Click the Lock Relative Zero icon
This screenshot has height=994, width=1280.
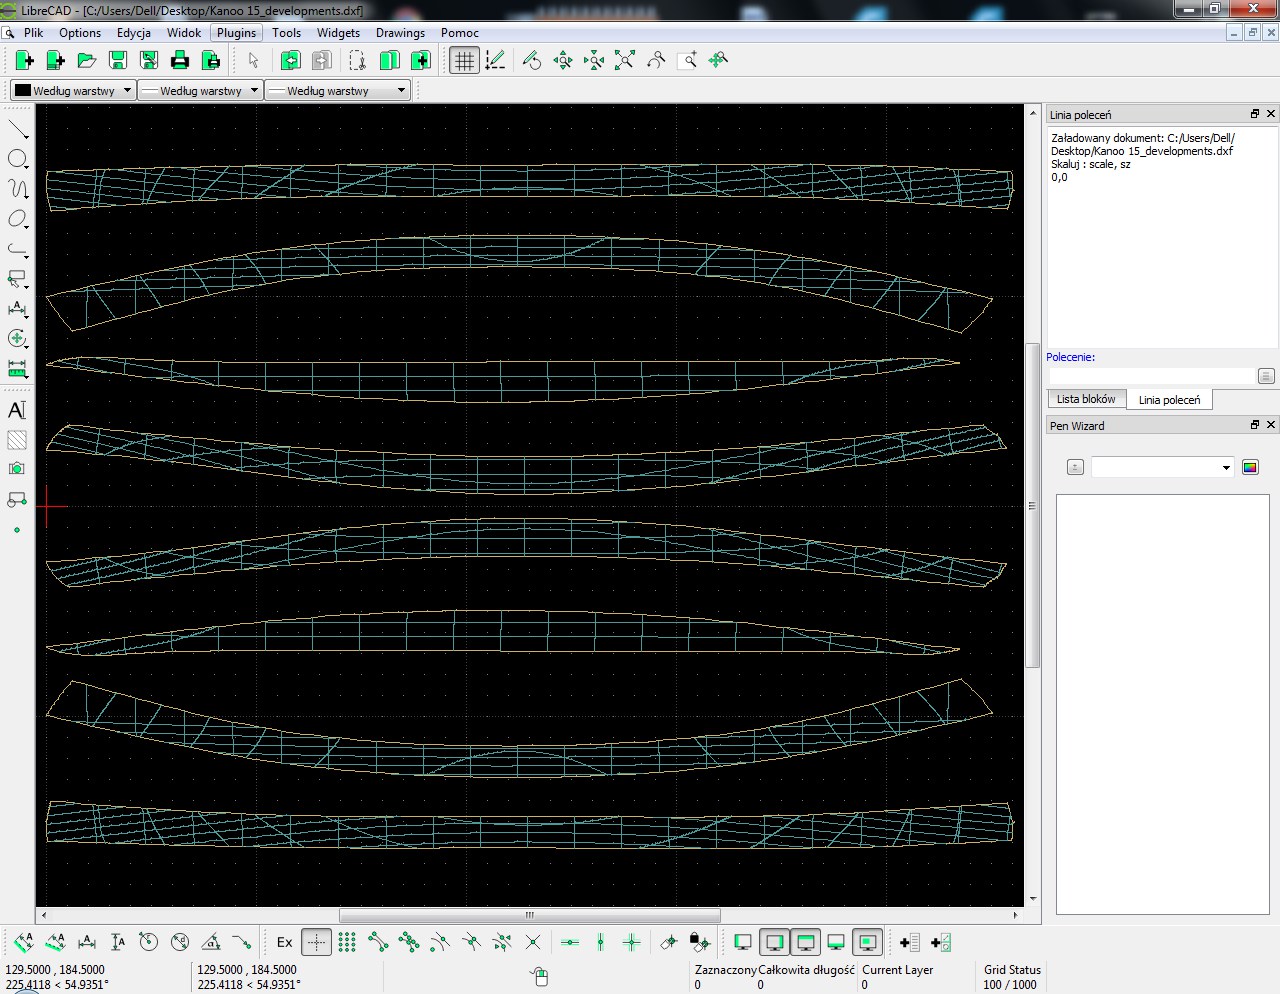click(x=700, y=942)
